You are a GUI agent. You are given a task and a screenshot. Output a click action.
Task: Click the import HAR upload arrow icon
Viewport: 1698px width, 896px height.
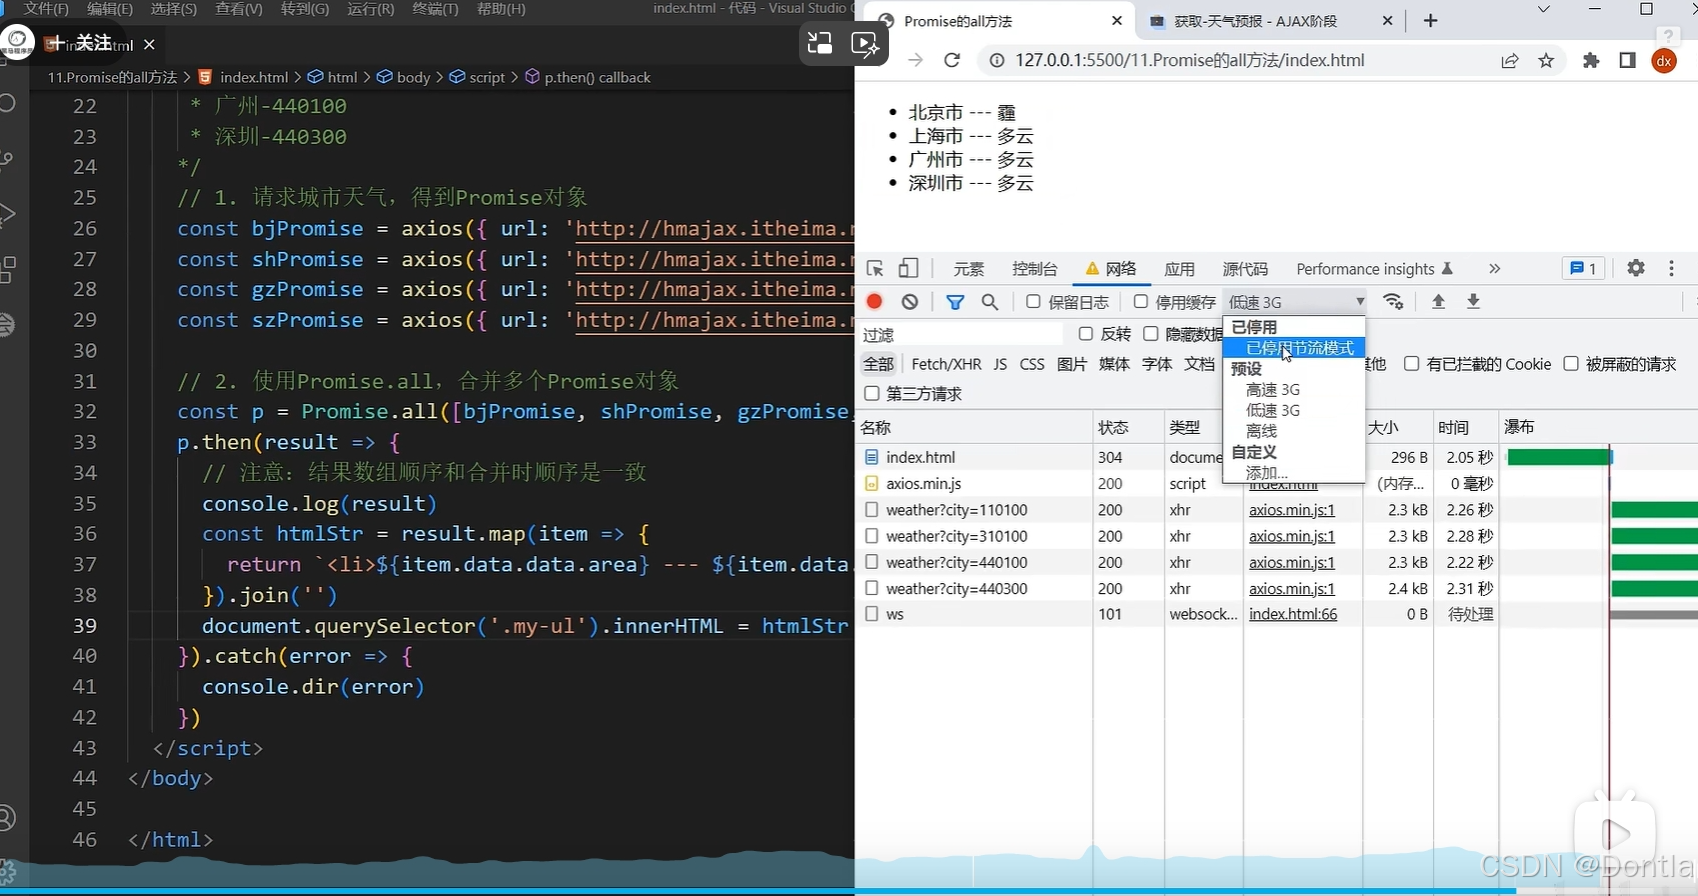pos(1438,302)
